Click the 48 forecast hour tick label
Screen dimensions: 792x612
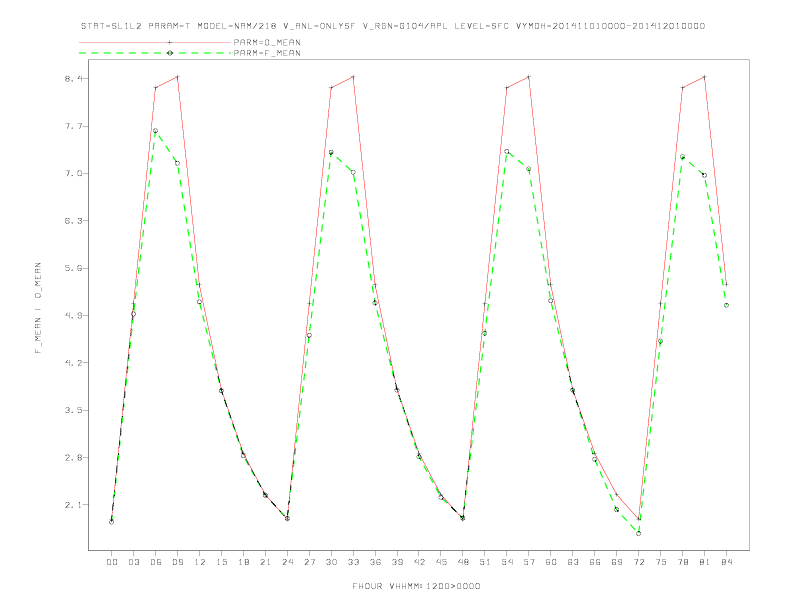[463, 562]
